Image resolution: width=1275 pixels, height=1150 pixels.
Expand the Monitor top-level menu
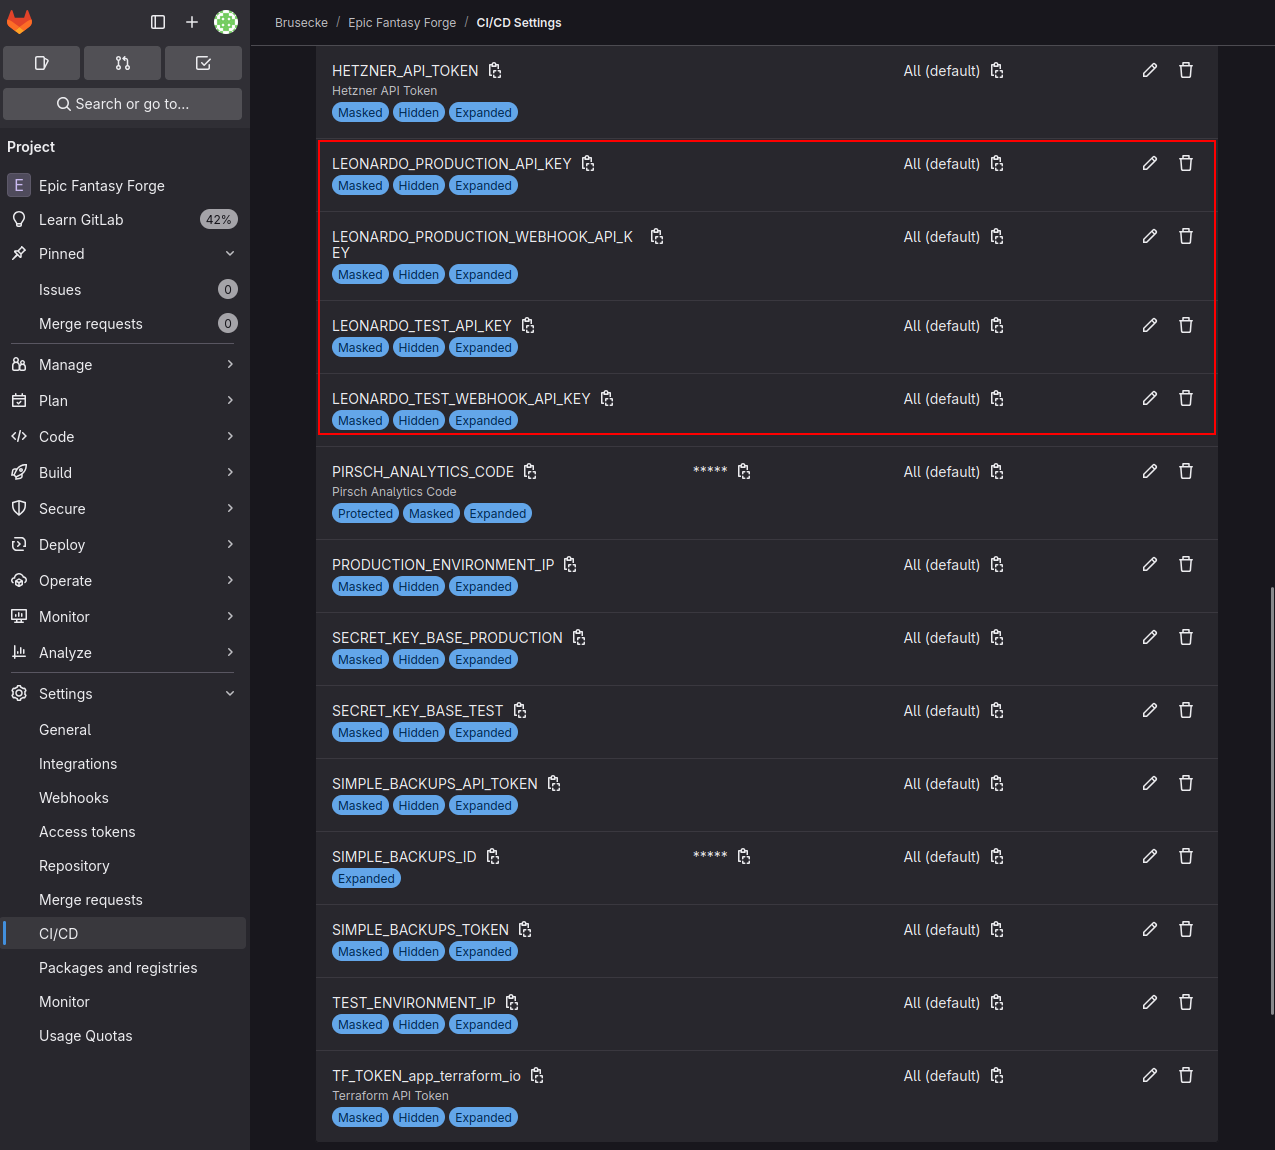click(x=123, y=617)
